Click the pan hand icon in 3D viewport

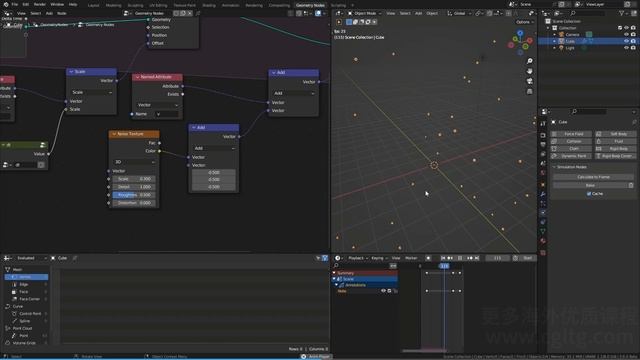click(x=529, y=71)
